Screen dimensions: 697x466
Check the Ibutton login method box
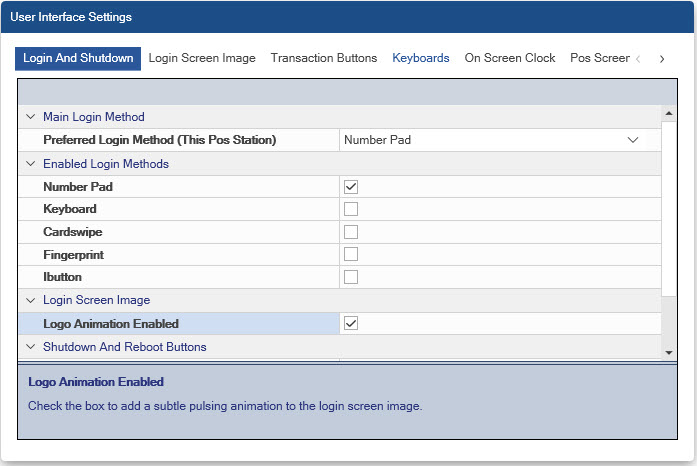(351, 277)
